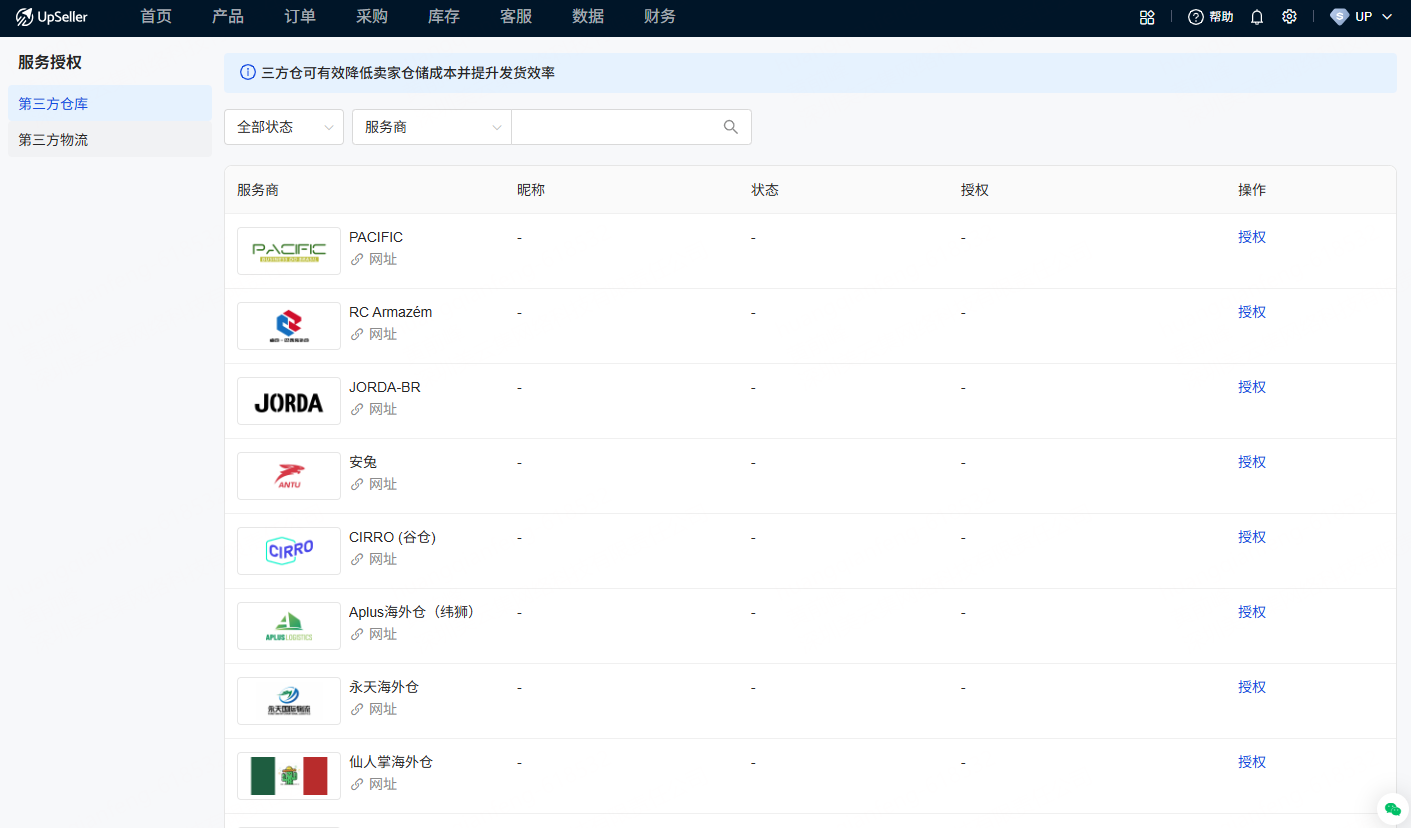Click the 帮助 help label
Viewport: 1411px width, 828px height.
1221,17
